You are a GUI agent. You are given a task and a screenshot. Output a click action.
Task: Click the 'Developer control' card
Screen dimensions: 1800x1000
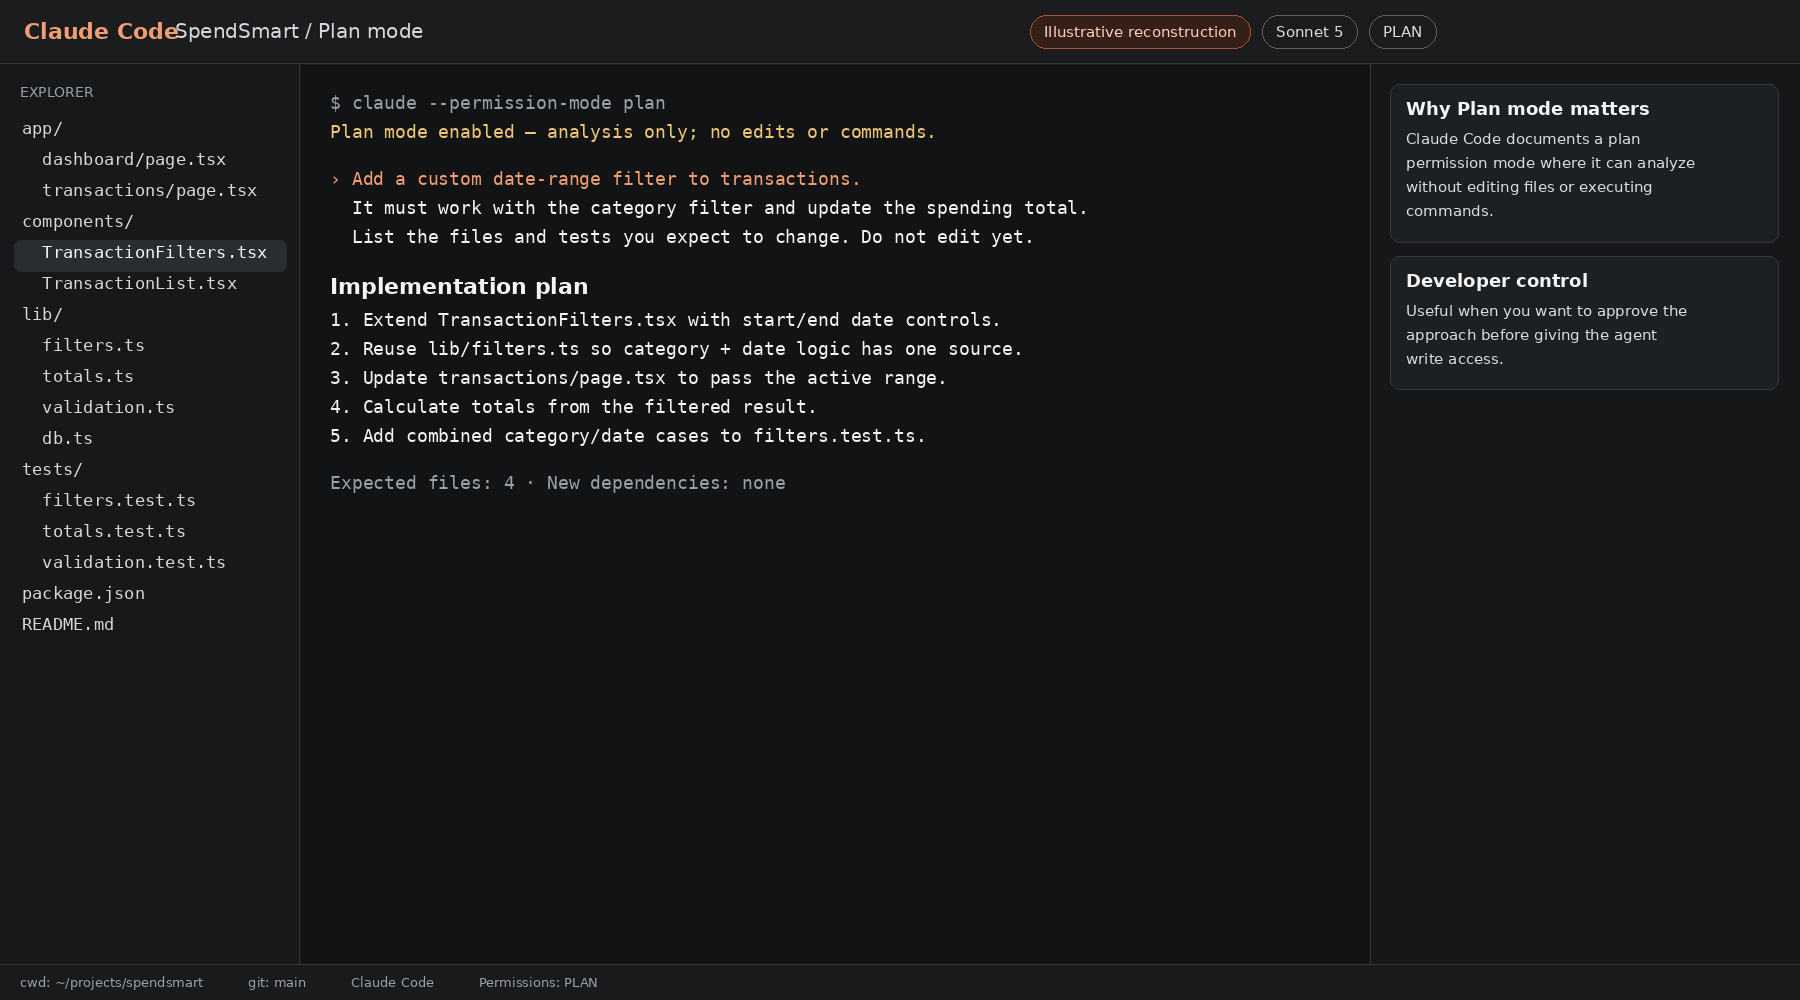coord(1584,323)
